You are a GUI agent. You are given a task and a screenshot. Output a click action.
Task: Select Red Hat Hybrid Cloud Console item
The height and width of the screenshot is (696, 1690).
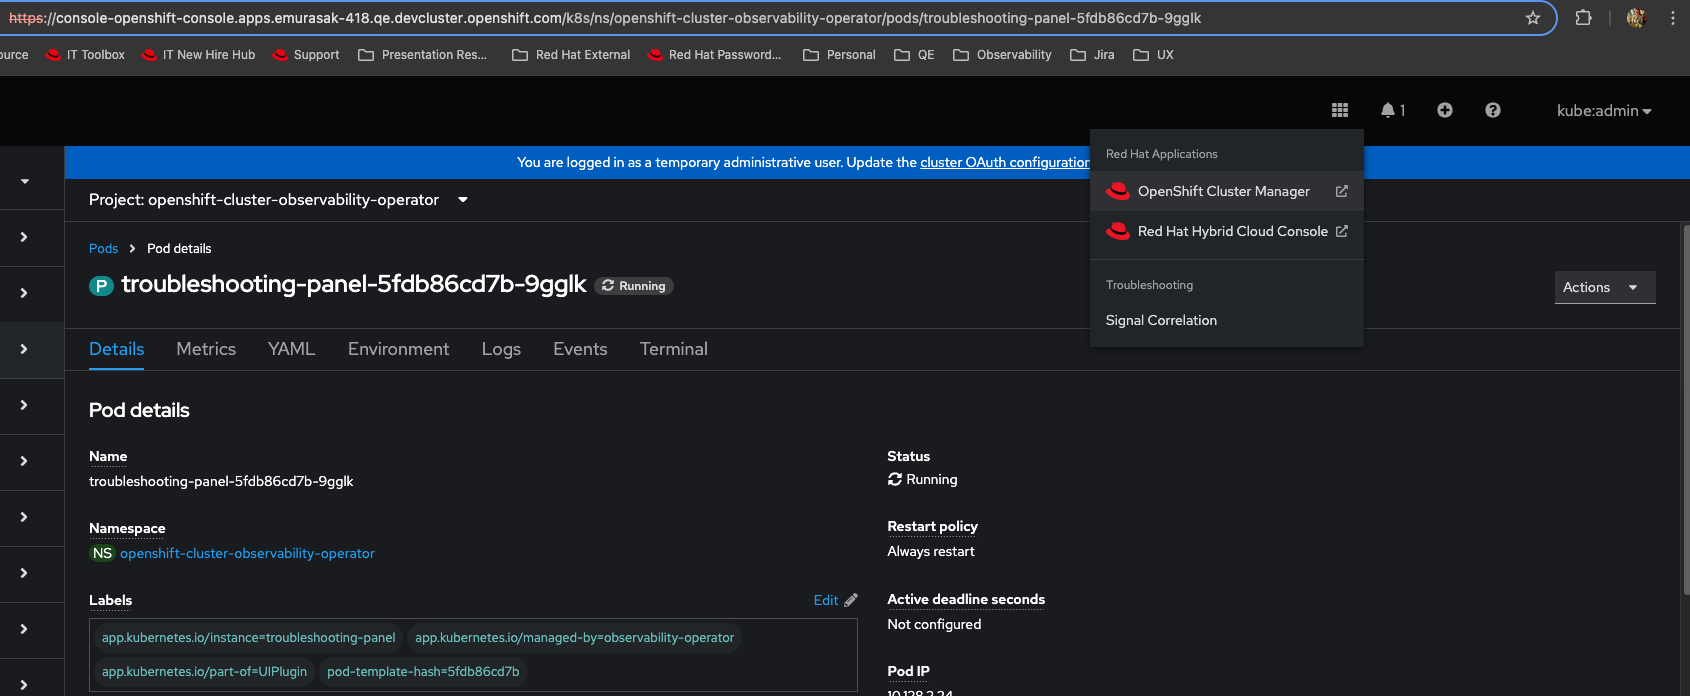(1227, 231)
